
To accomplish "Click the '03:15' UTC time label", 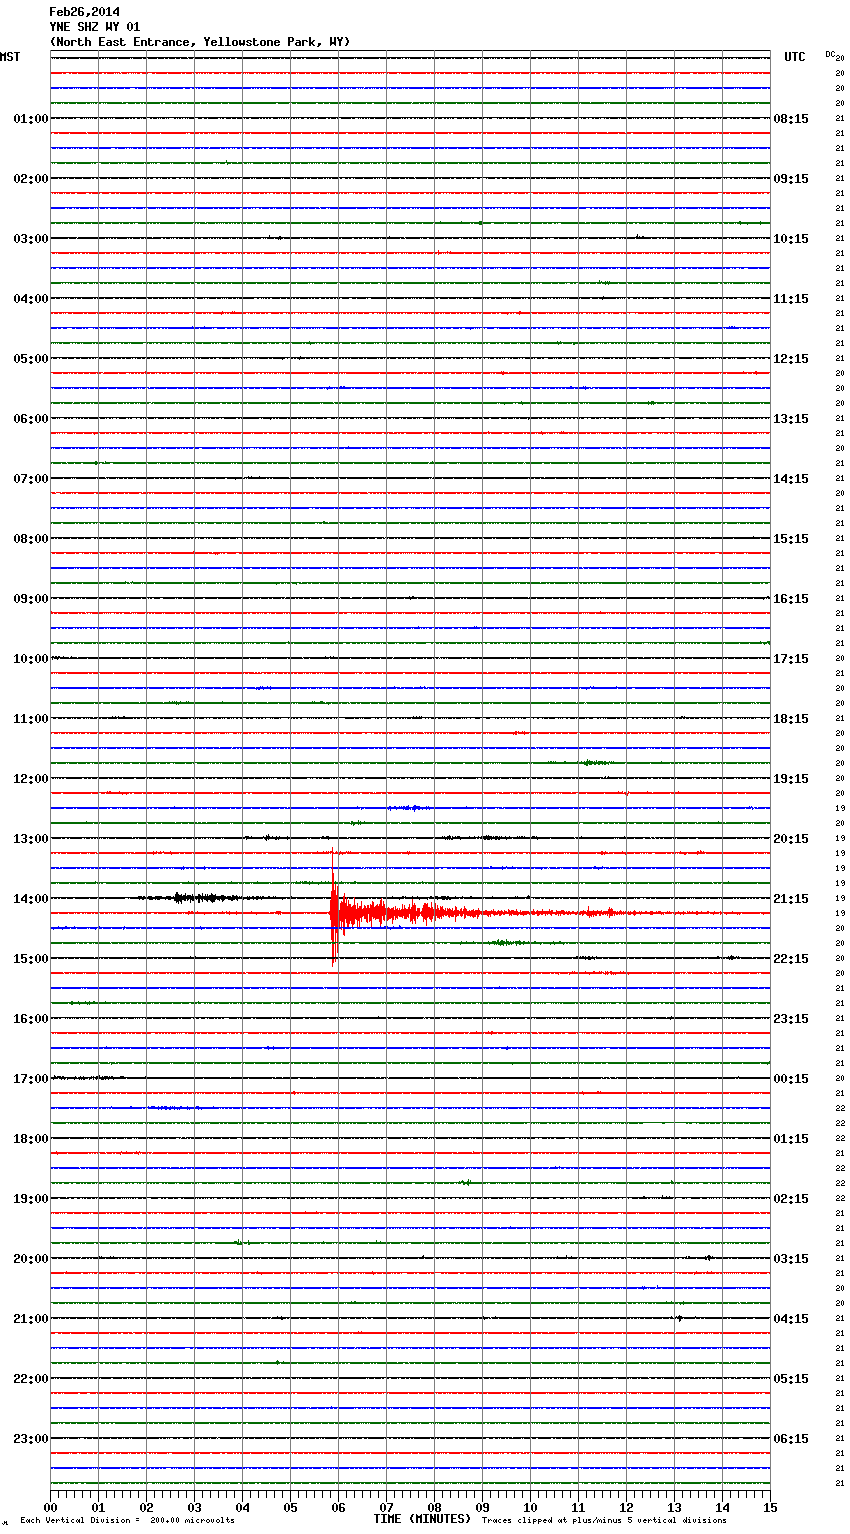I will point(791,1259).
